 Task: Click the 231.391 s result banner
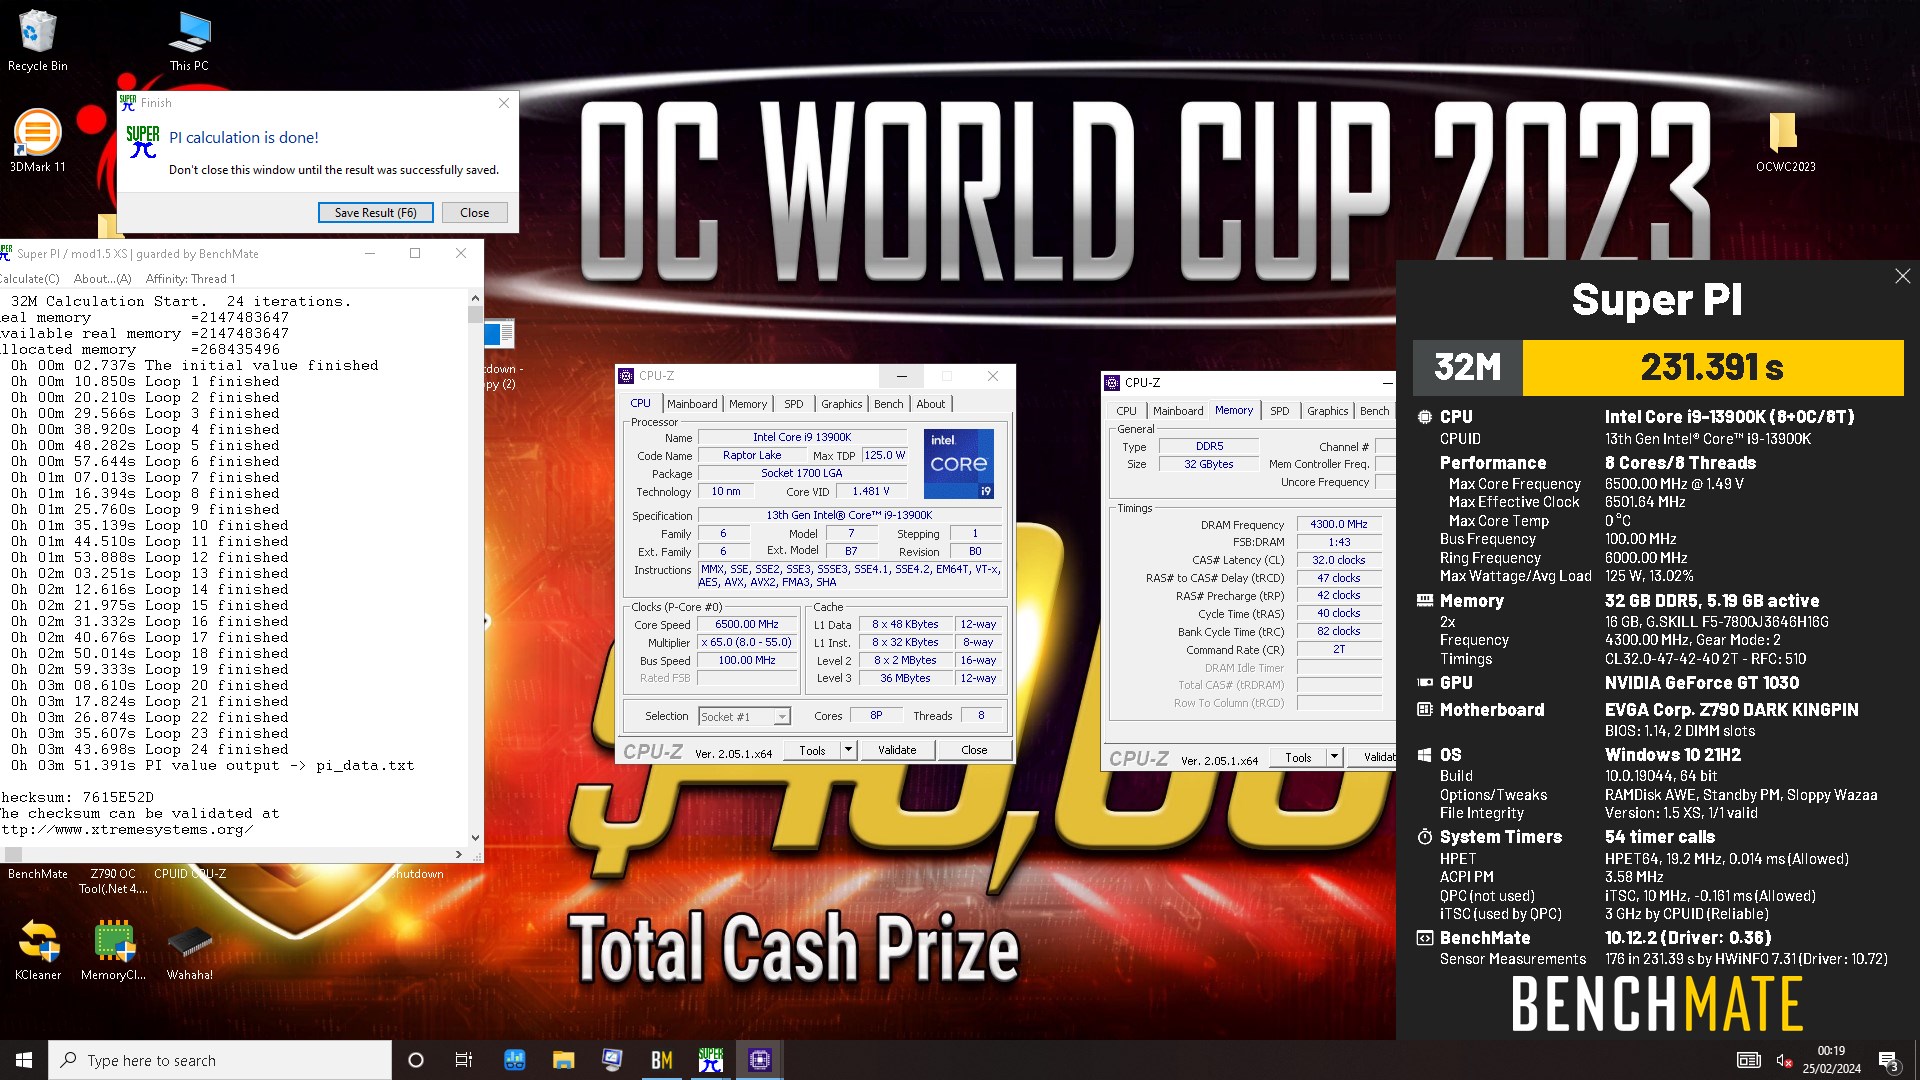1712,367
